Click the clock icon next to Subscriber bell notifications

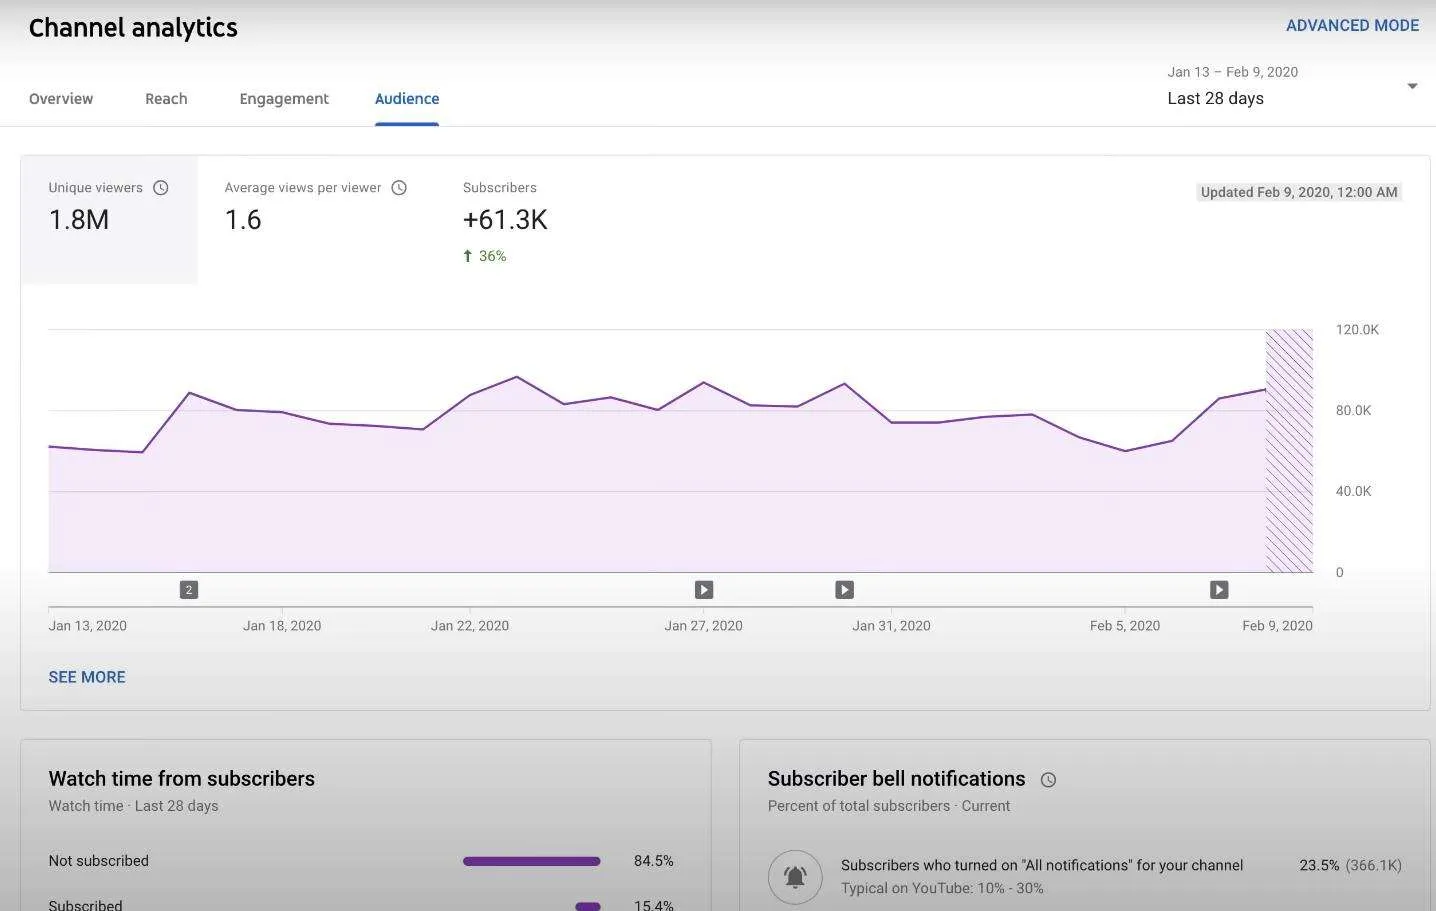pos(1048,780)
